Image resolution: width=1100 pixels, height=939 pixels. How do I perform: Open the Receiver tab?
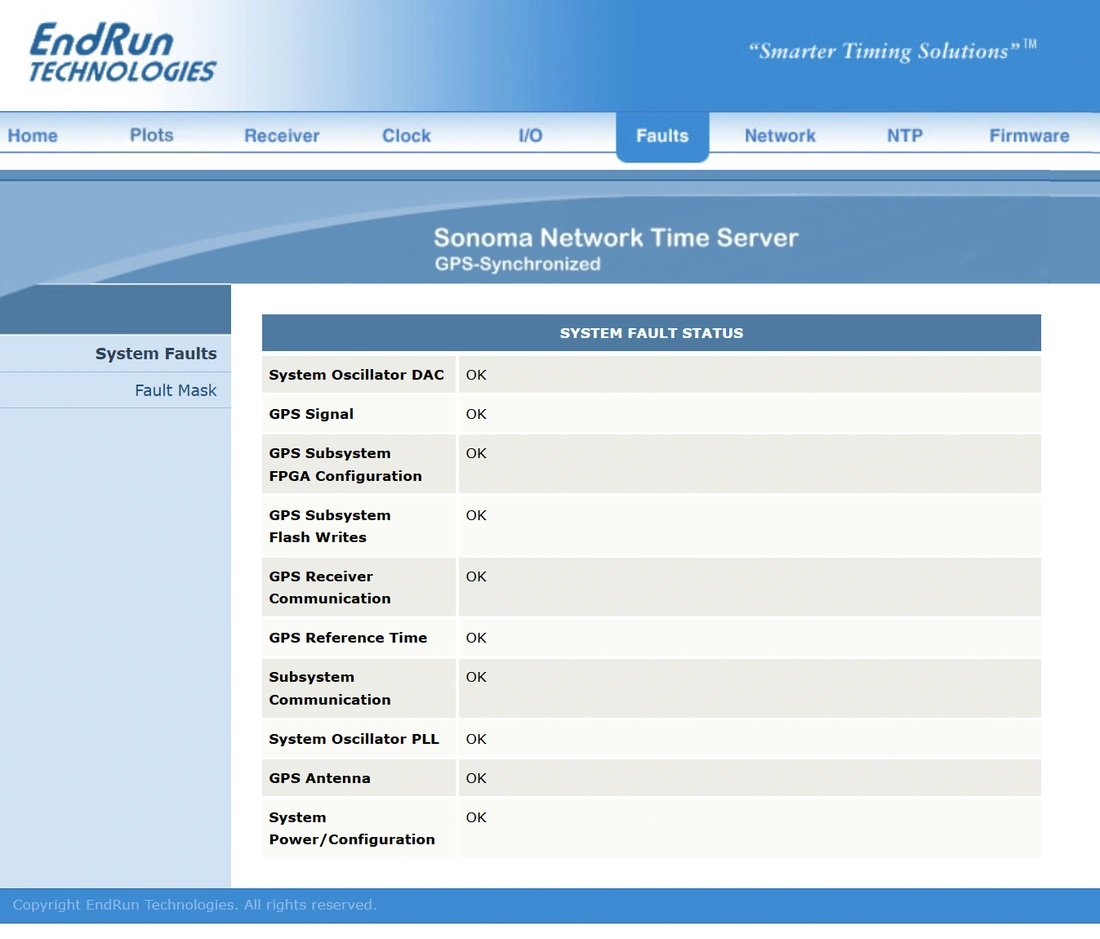pyautogui.click(x=281, y=135)
